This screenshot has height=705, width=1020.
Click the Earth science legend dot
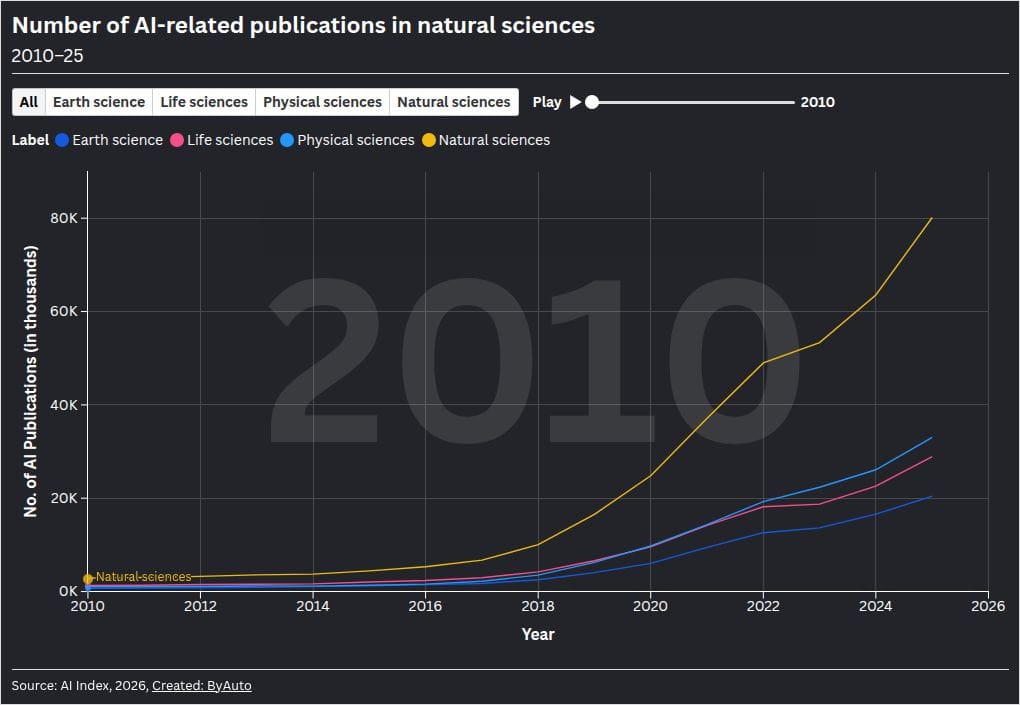pyautogui.click(x=62, y=140)
